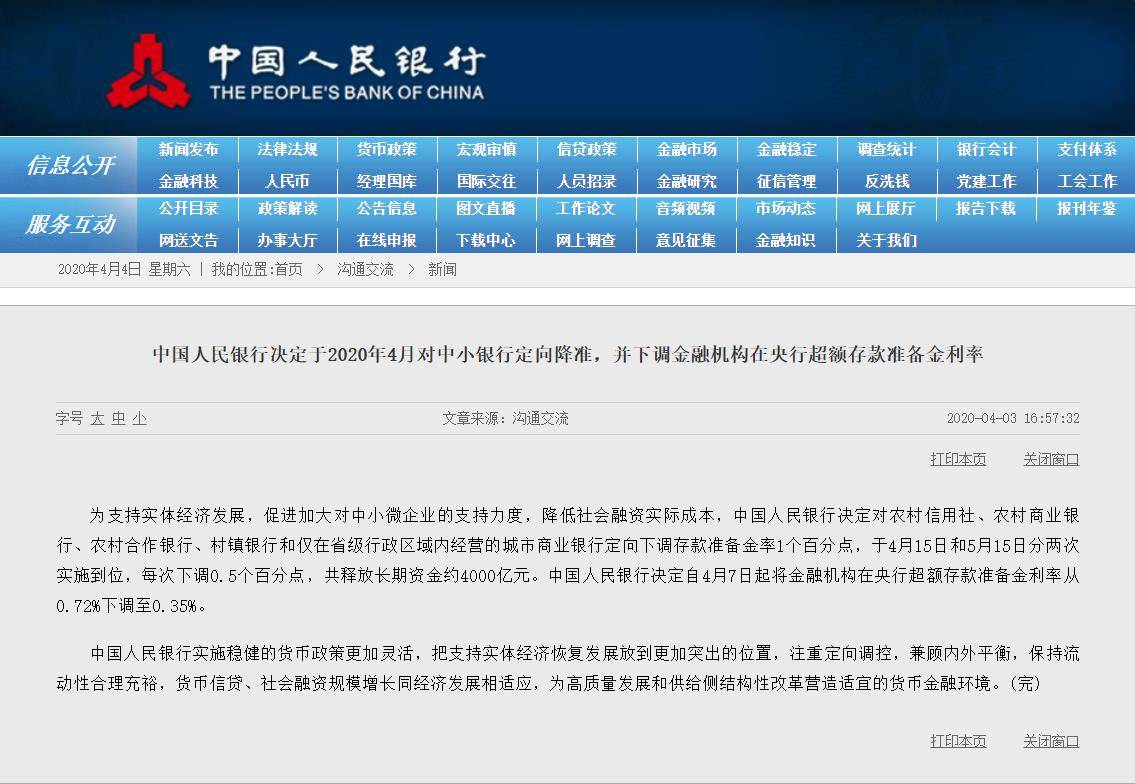Image resolution: width=1135 pixels, height=784 pixels.
Task: Open 报告下载 section
Action: pos(985,208)
